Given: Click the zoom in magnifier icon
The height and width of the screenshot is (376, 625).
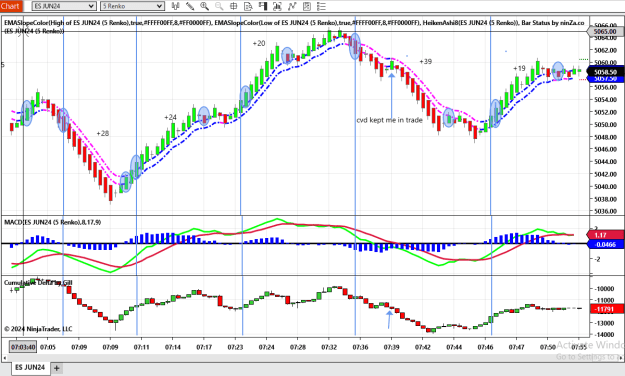Looking at the screenshot, I should (x=204, y=6).
